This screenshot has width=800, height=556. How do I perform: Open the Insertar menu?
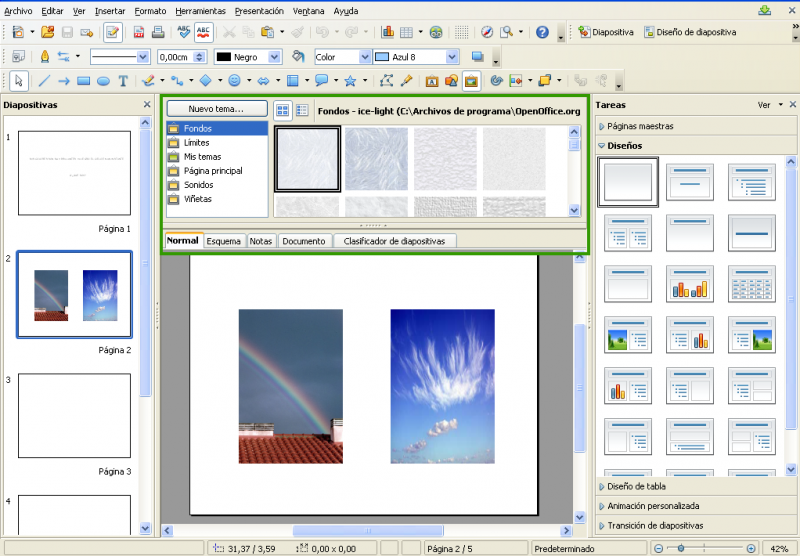point(110,11)
